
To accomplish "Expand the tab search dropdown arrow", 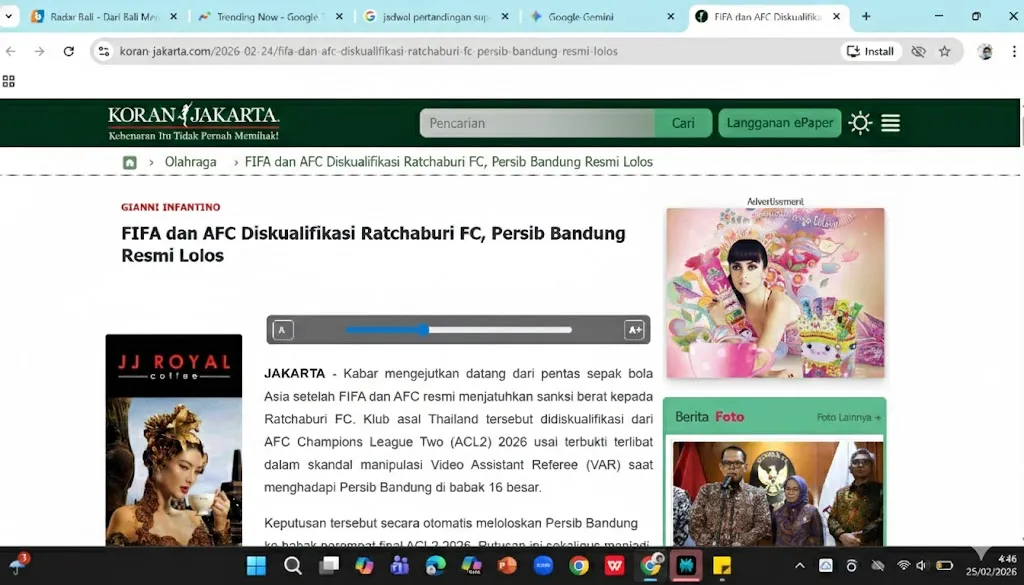I will [8, 16].
